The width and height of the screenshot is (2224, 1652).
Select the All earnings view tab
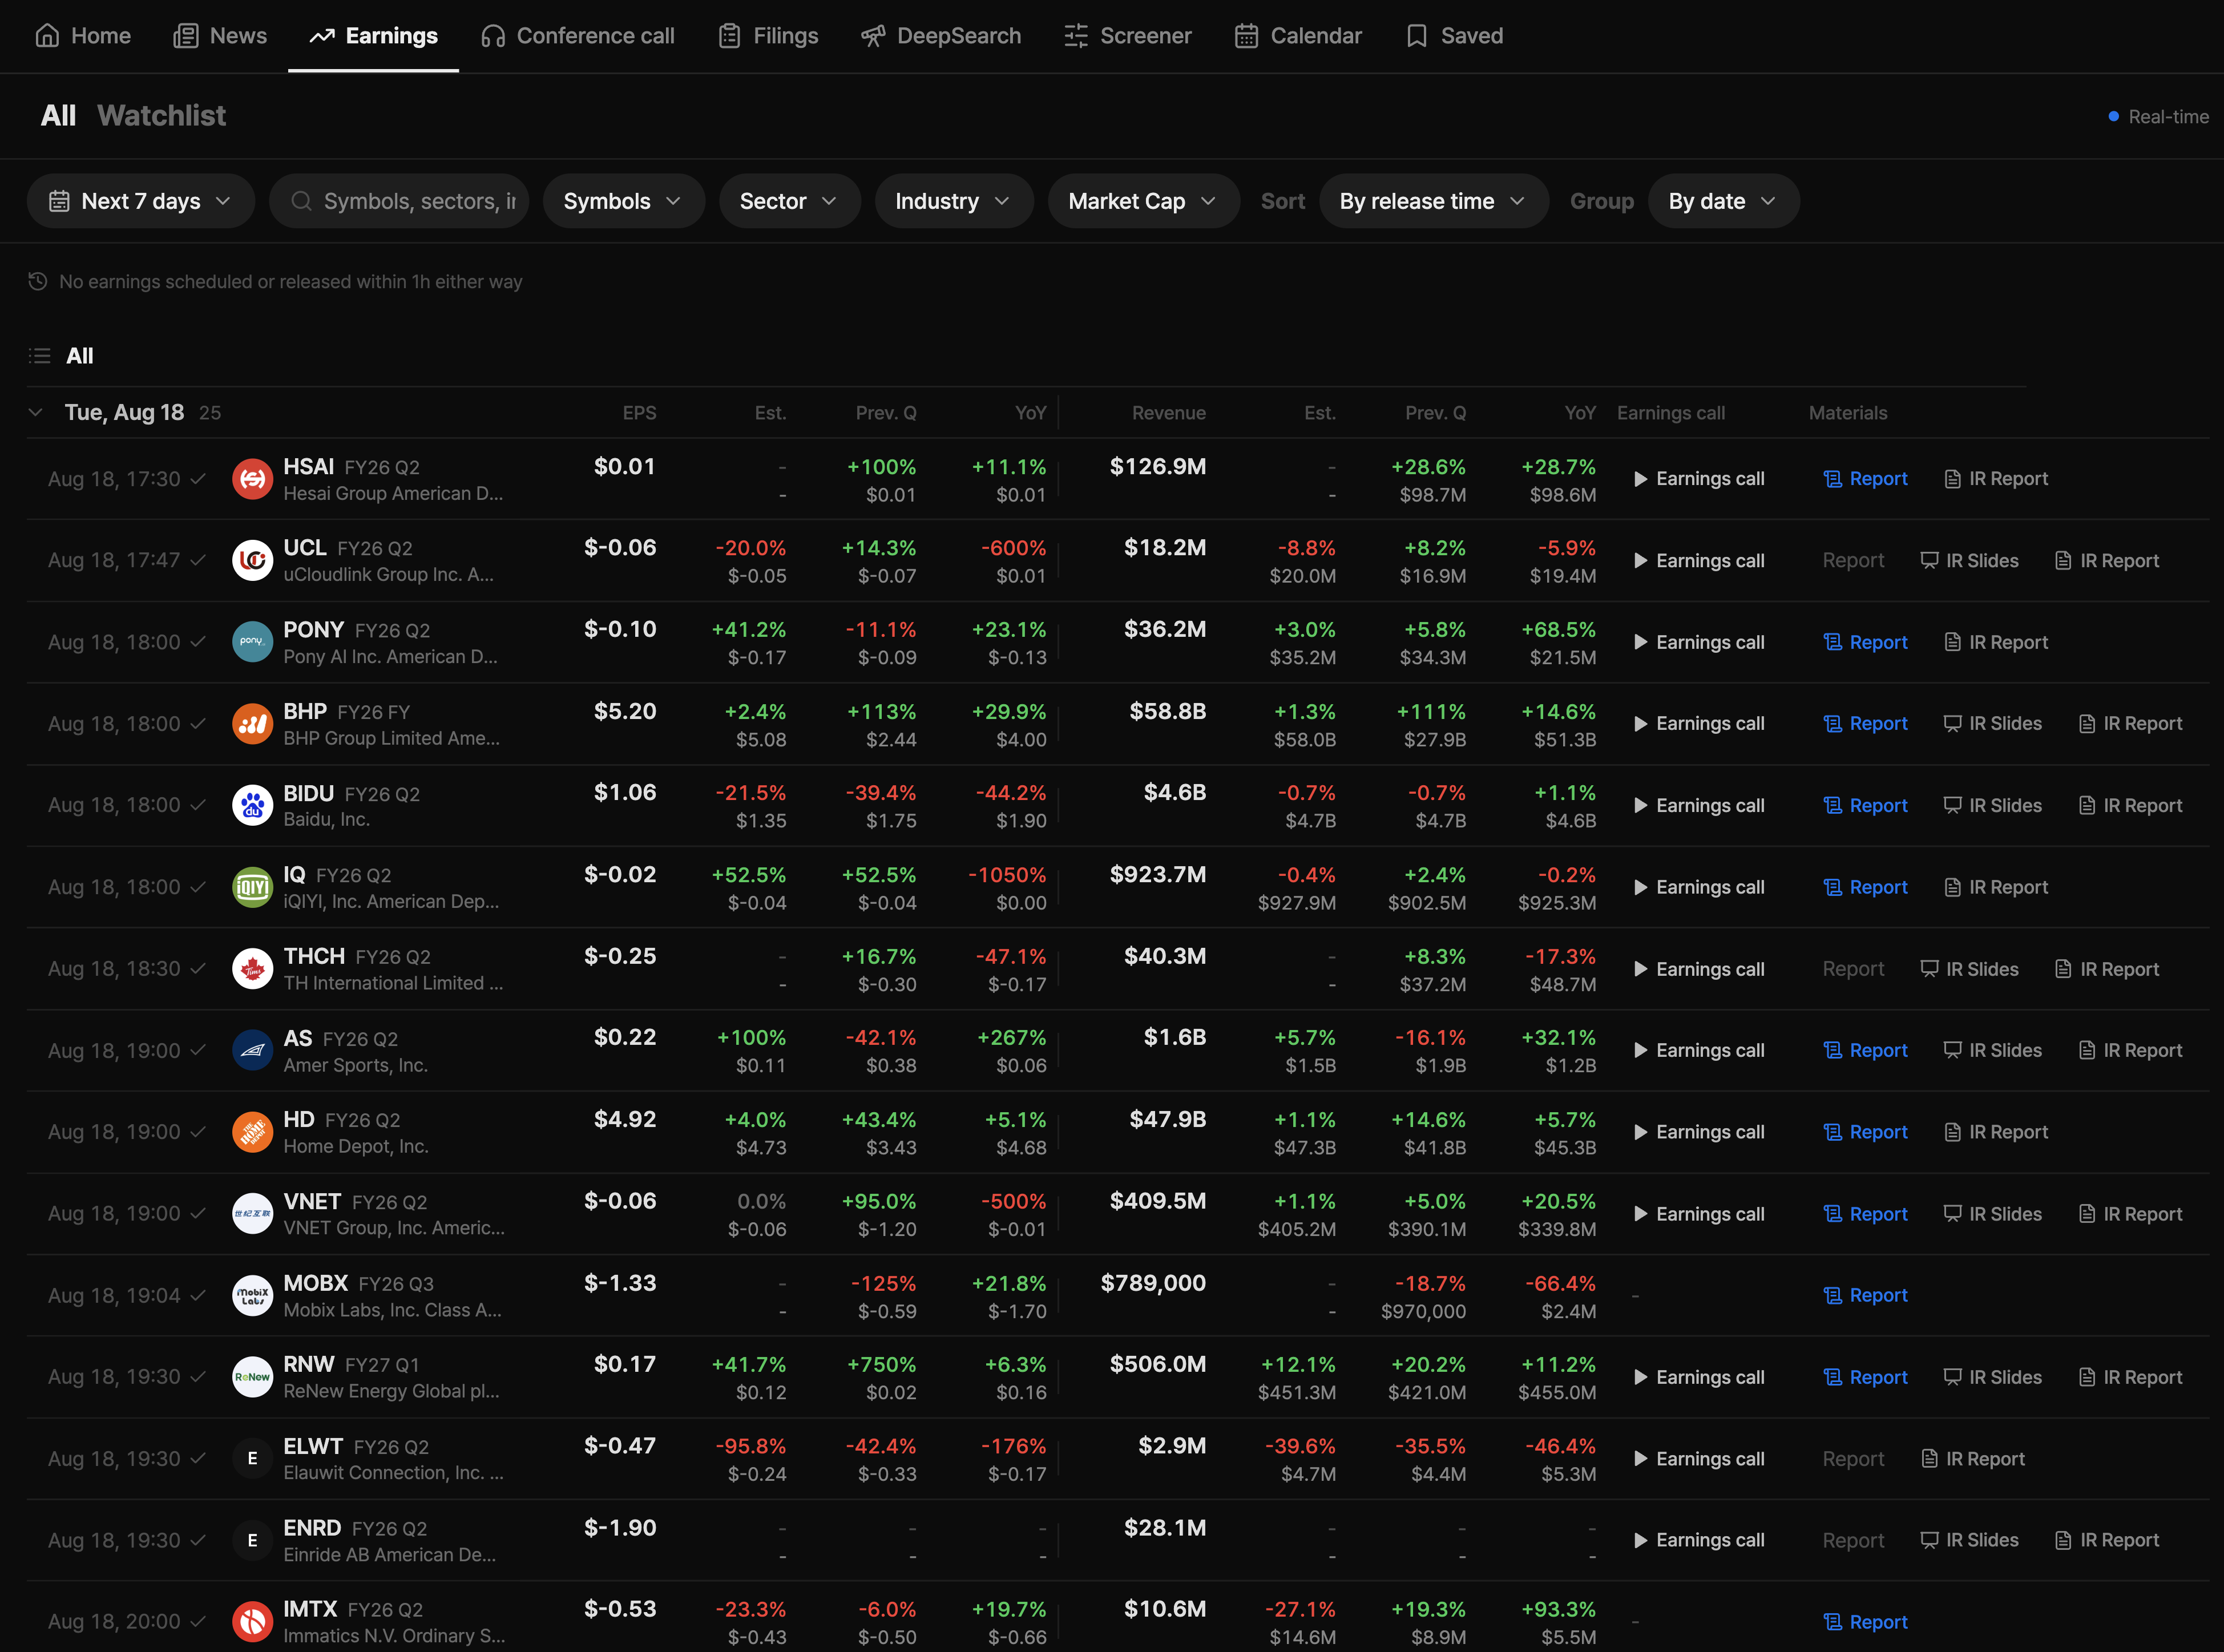[x=58, y=116]
